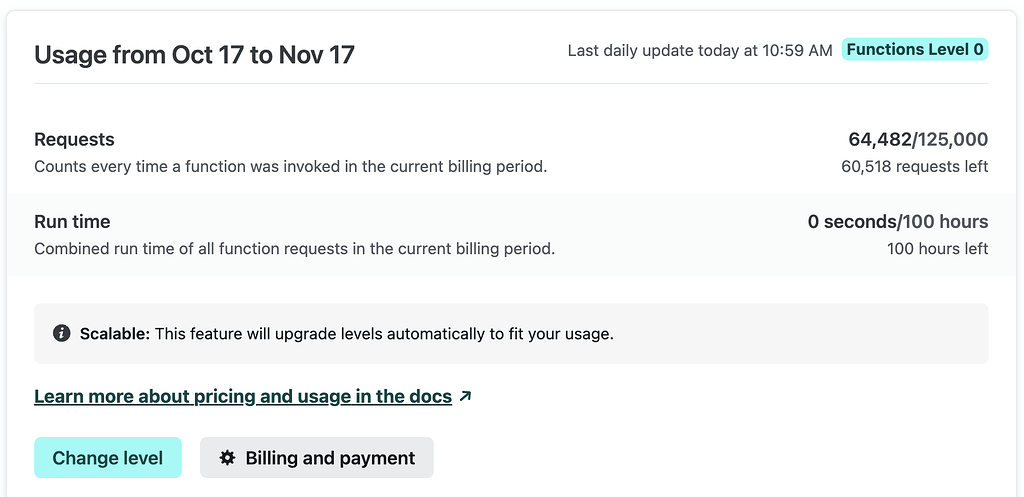Click the Usage from Oct 17 heading

coord(194,54)
